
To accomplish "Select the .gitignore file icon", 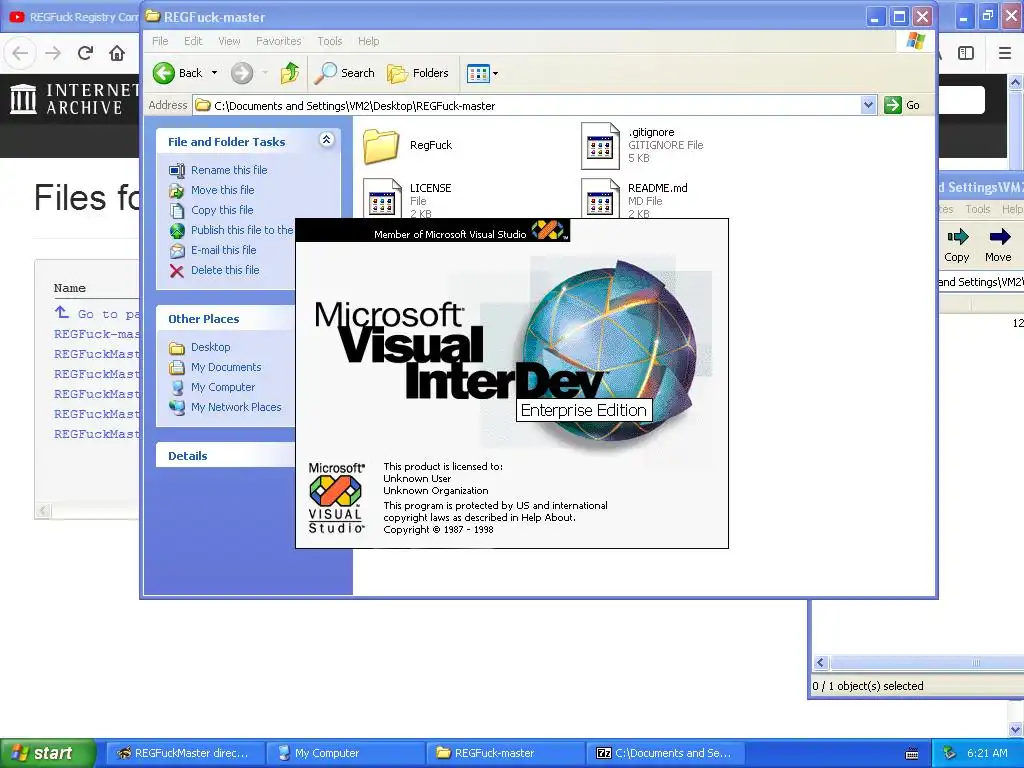I will pyautogui.click(x=600, y=146).
